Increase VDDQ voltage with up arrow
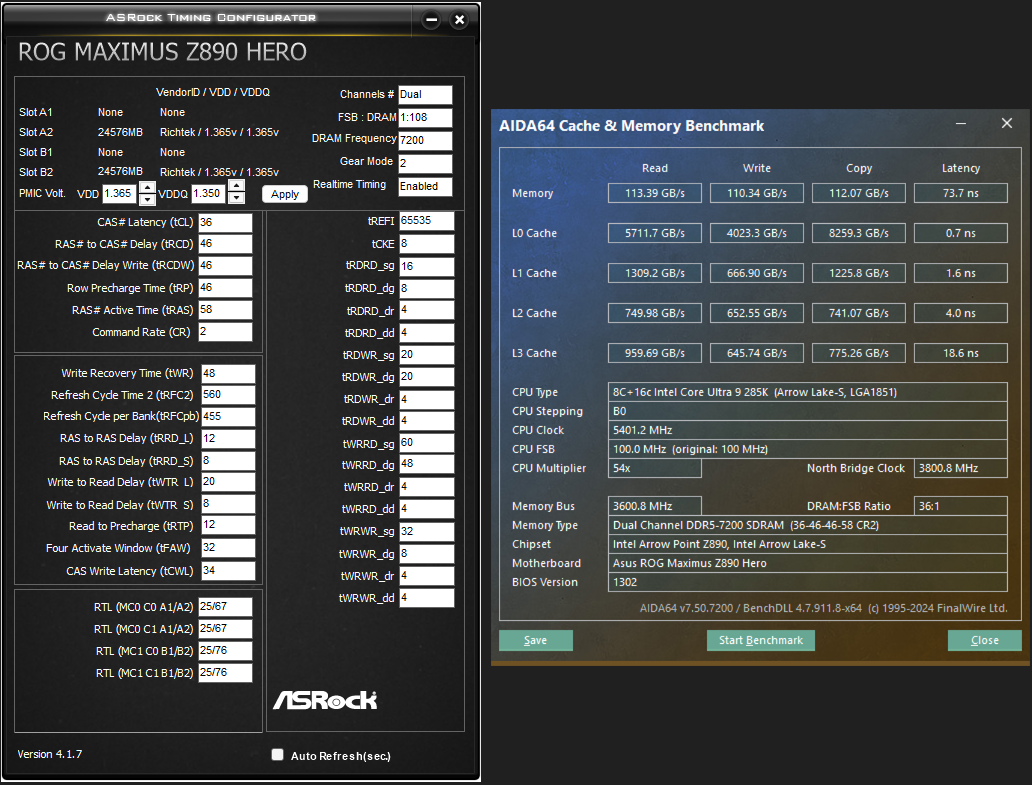 (236, 186)
